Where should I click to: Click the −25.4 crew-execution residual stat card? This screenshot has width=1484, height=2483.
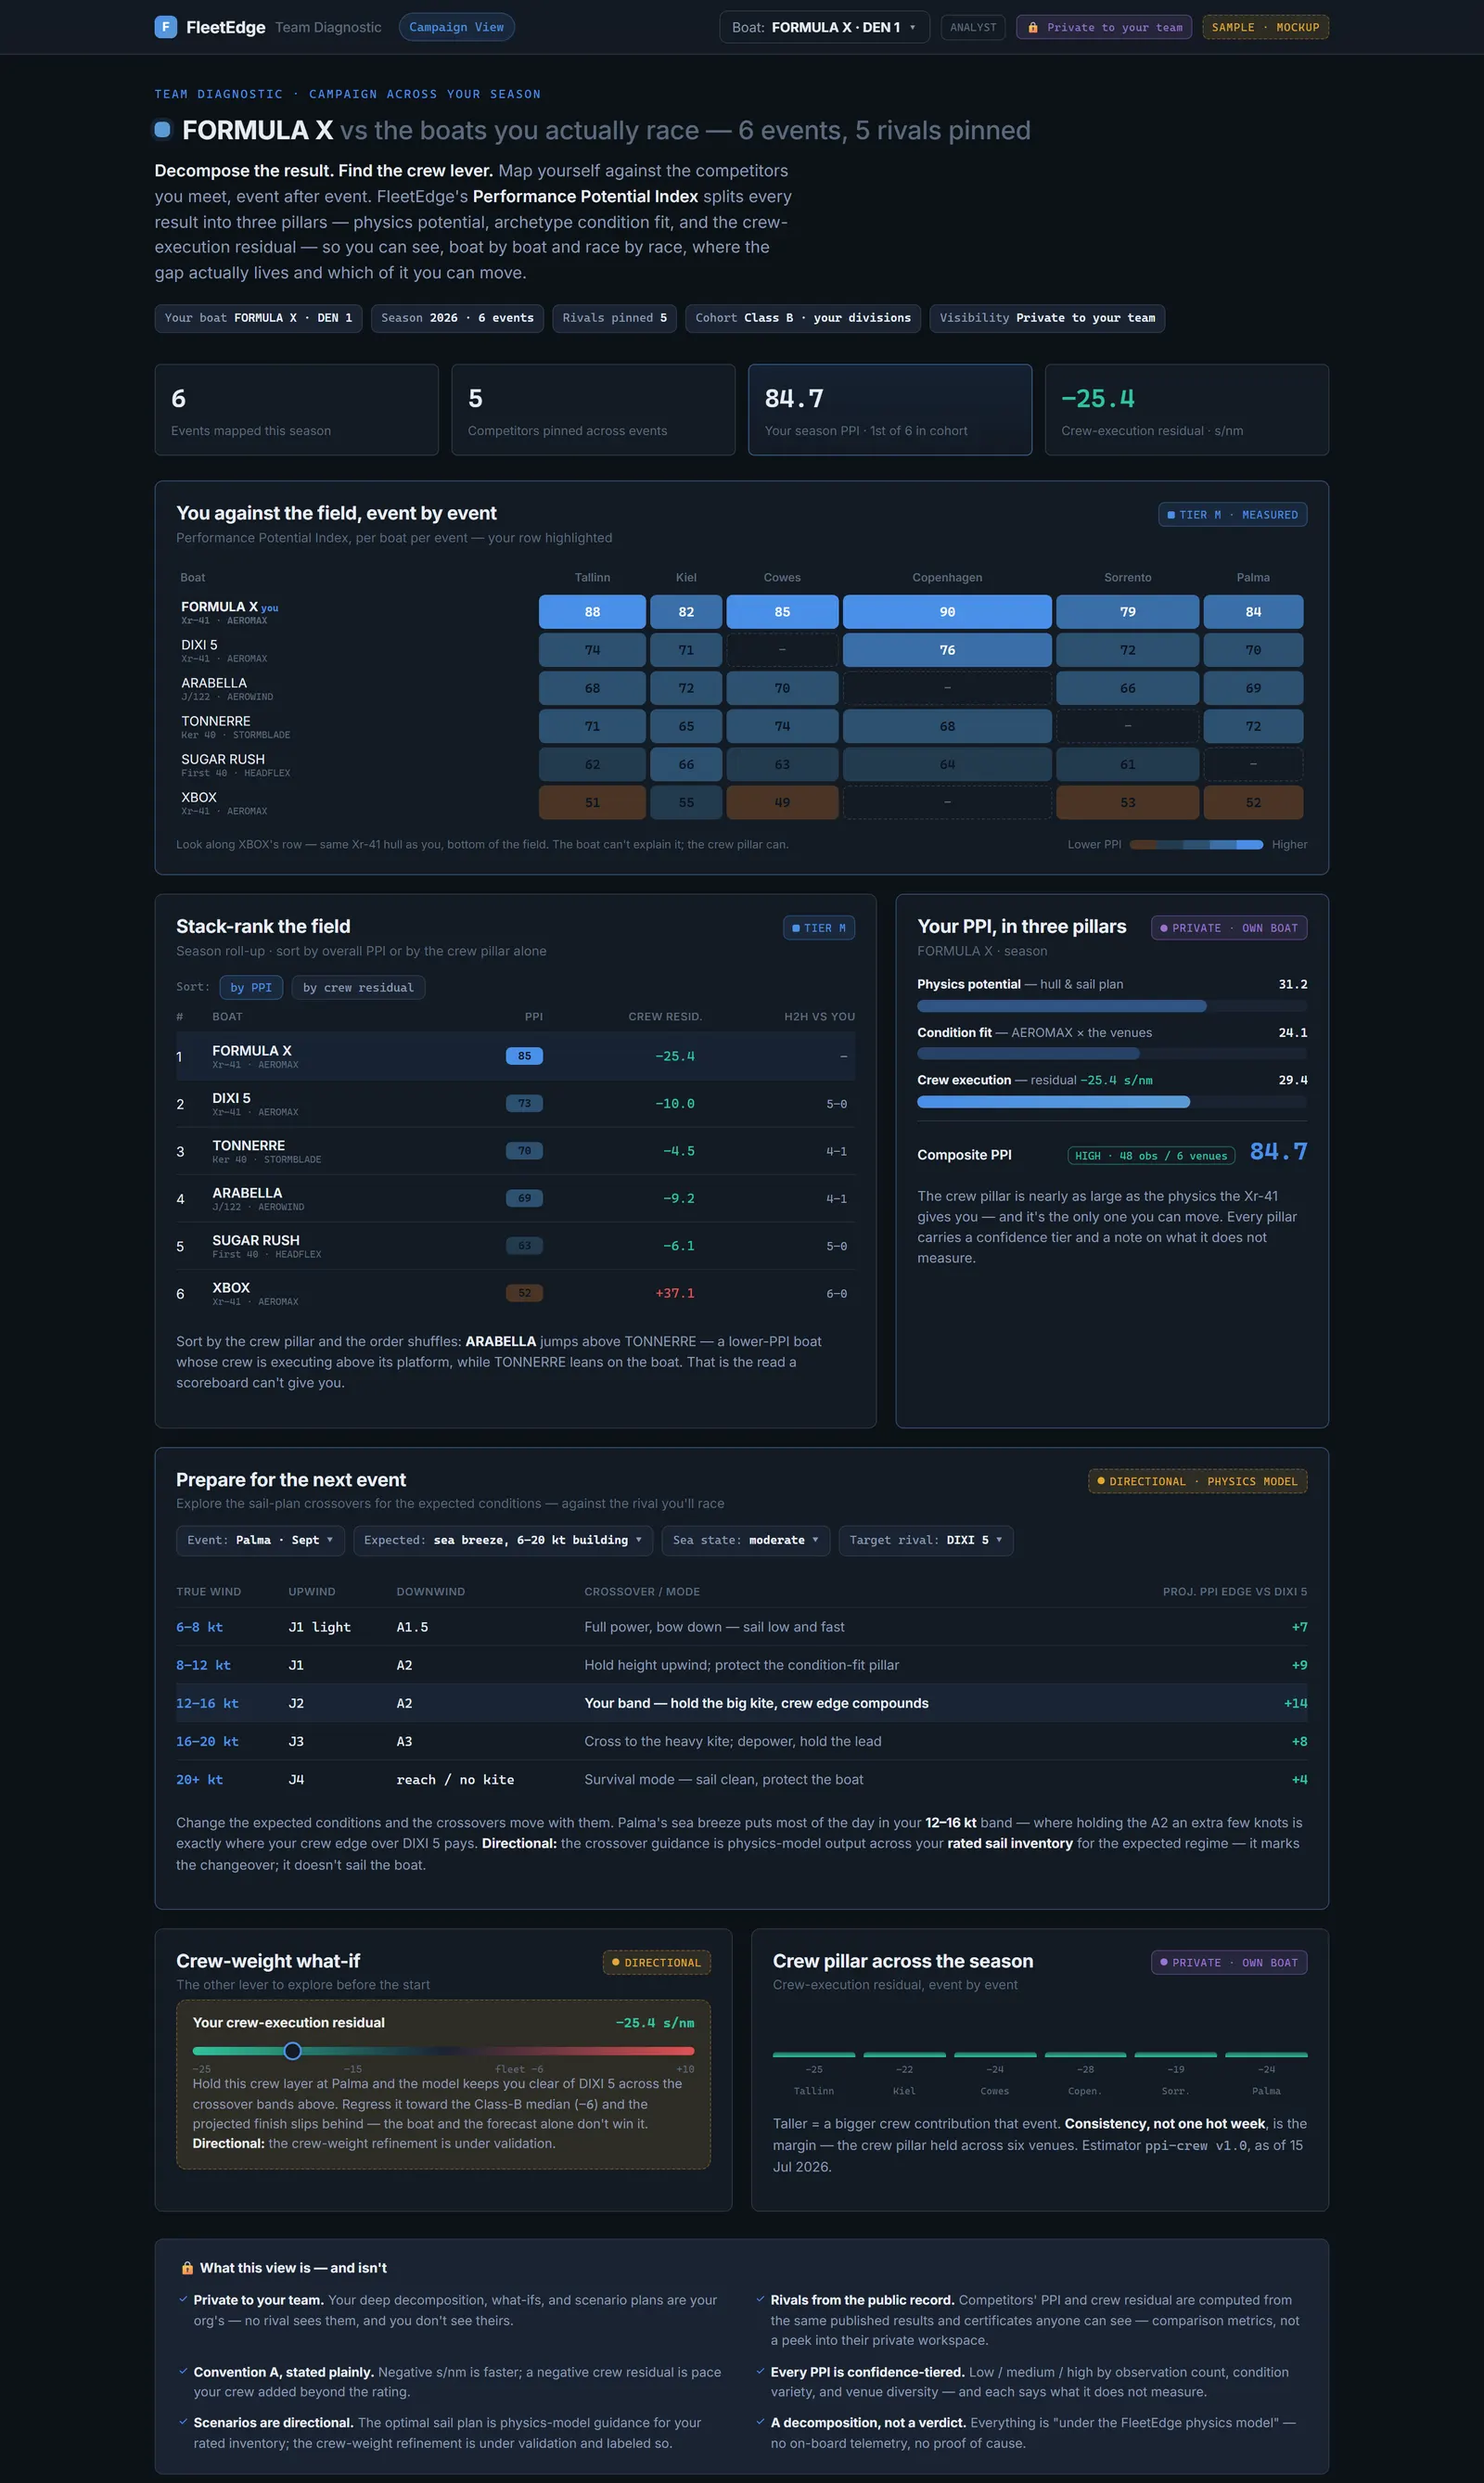[x=1187, y=410]
